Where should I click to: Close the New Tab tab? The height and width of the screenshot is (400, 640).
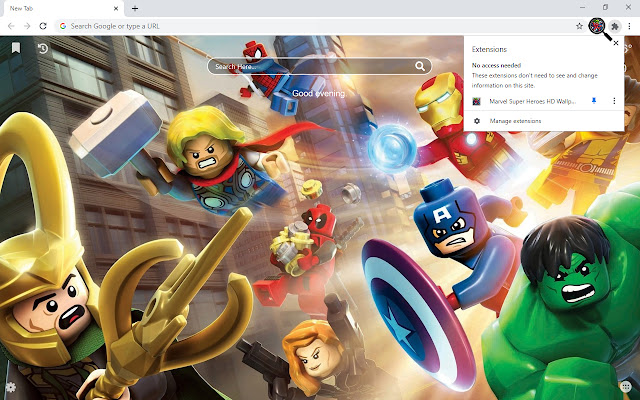tap(116, 9)
